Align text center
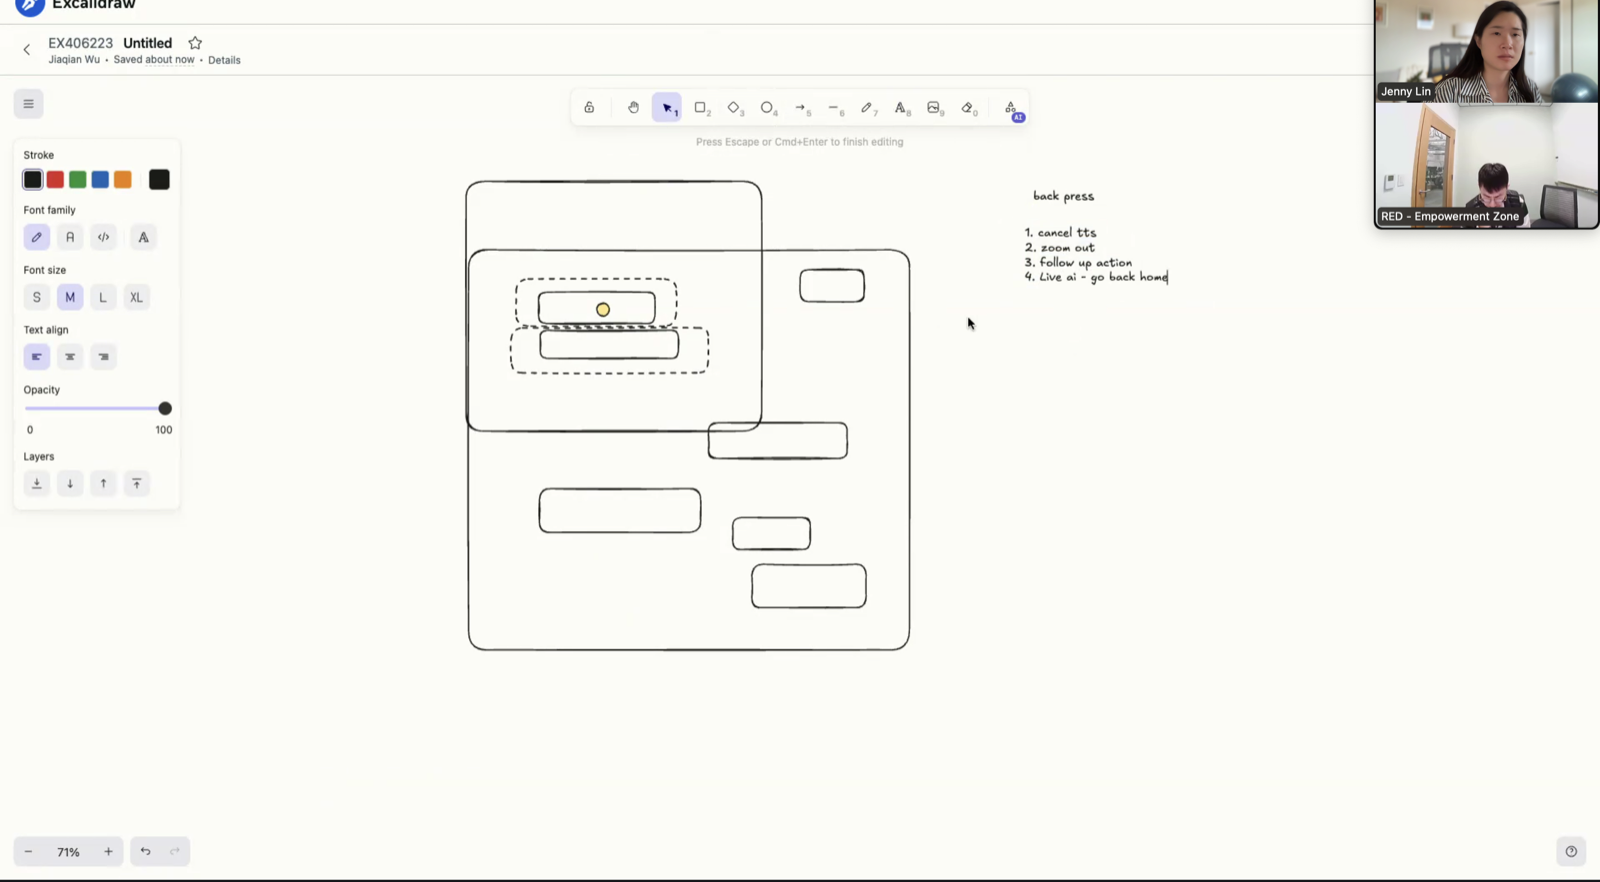 [x=70, y=357]
